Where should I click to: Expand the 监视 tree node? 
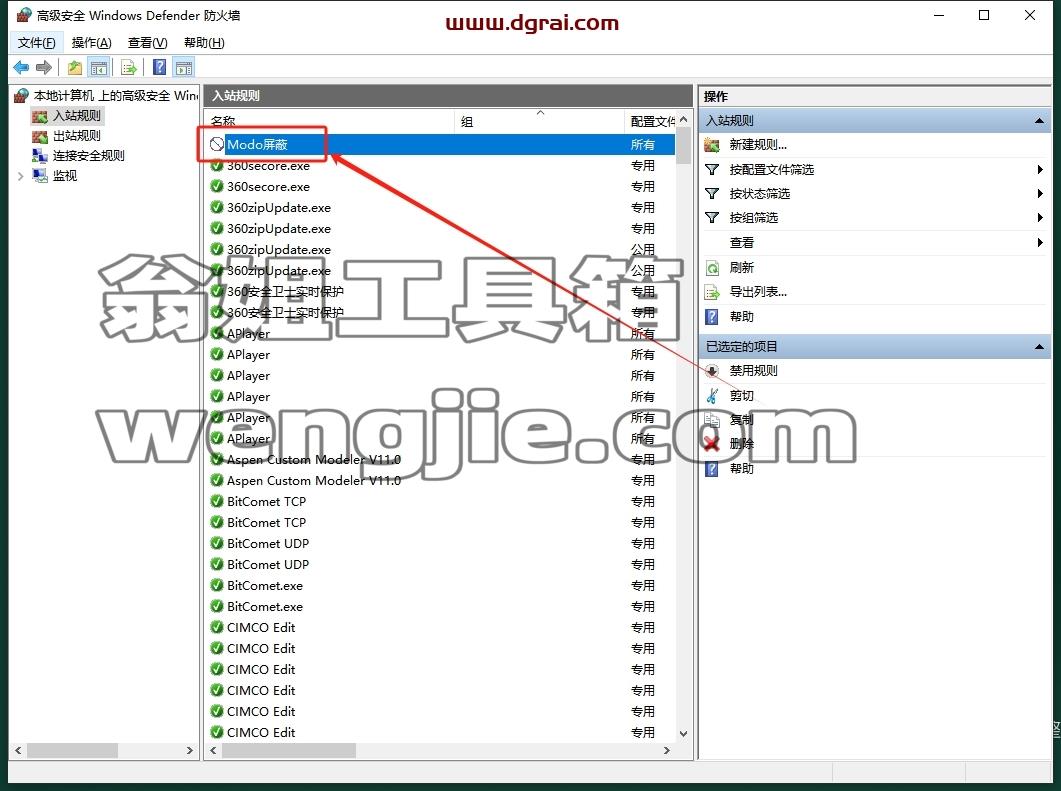tap(20, 176)
